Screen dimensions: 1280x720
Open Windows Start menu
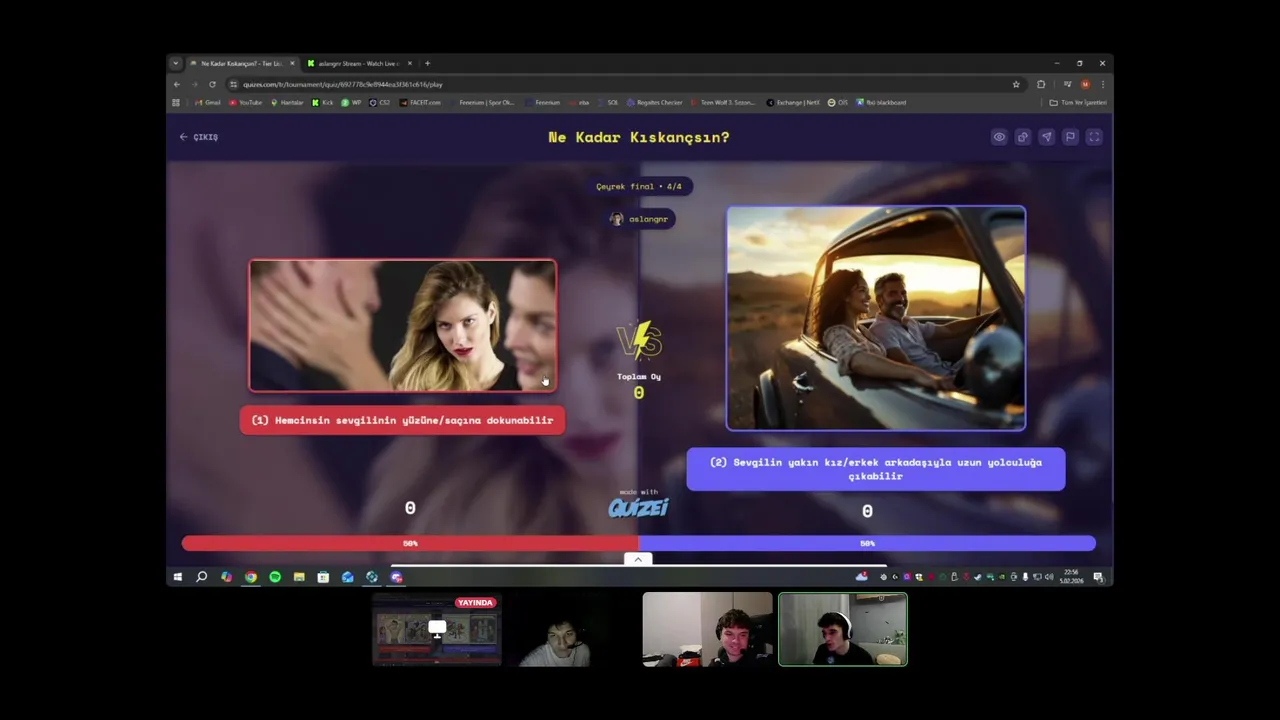[x=177, y=577]
